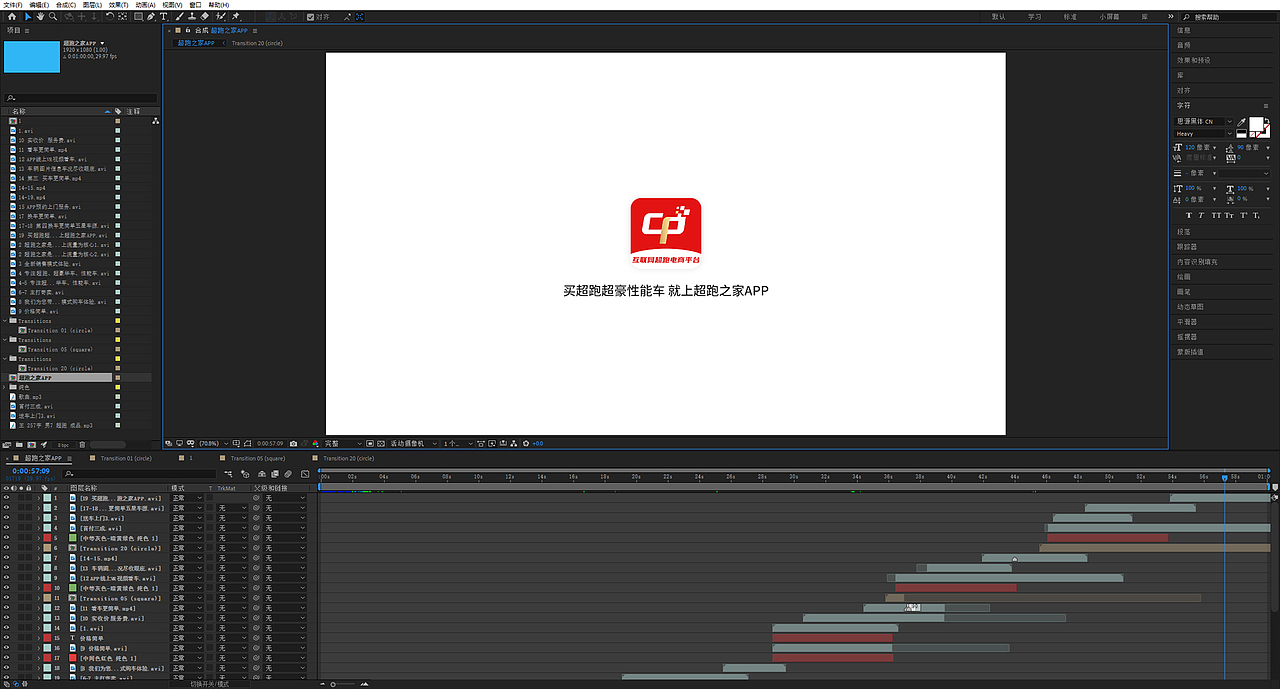Switch to Transition 05 (square) timeline tab
This screenshot has width=1280, height=689.
pyautogui.click(x=257, y=458)
